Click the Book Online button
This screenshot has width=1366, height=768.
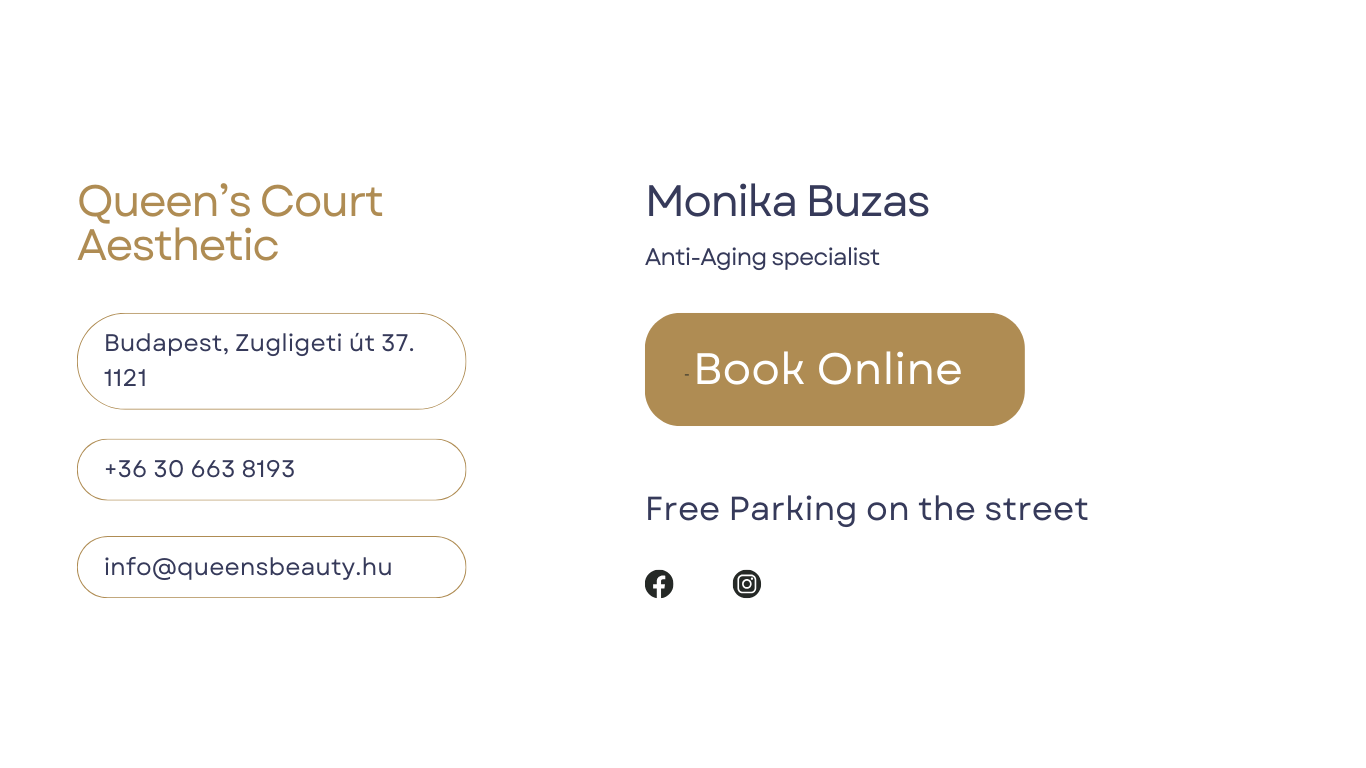click(x=835, y=369)
